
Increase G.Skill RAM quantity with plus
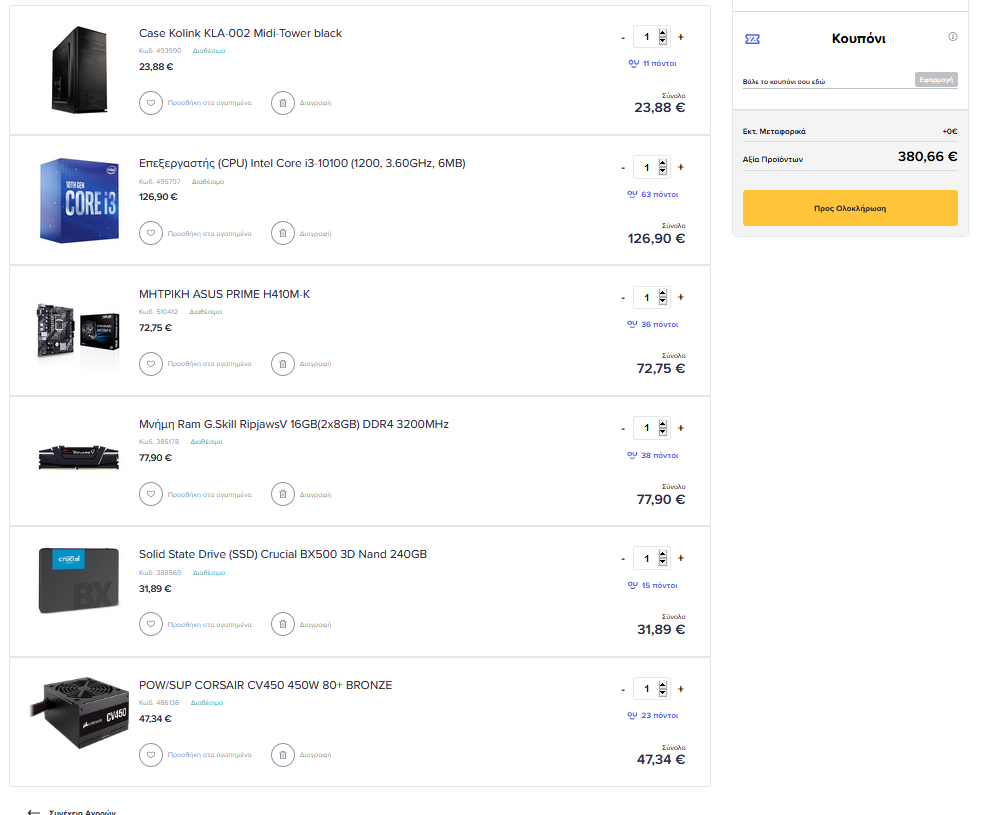pos(681,428)
